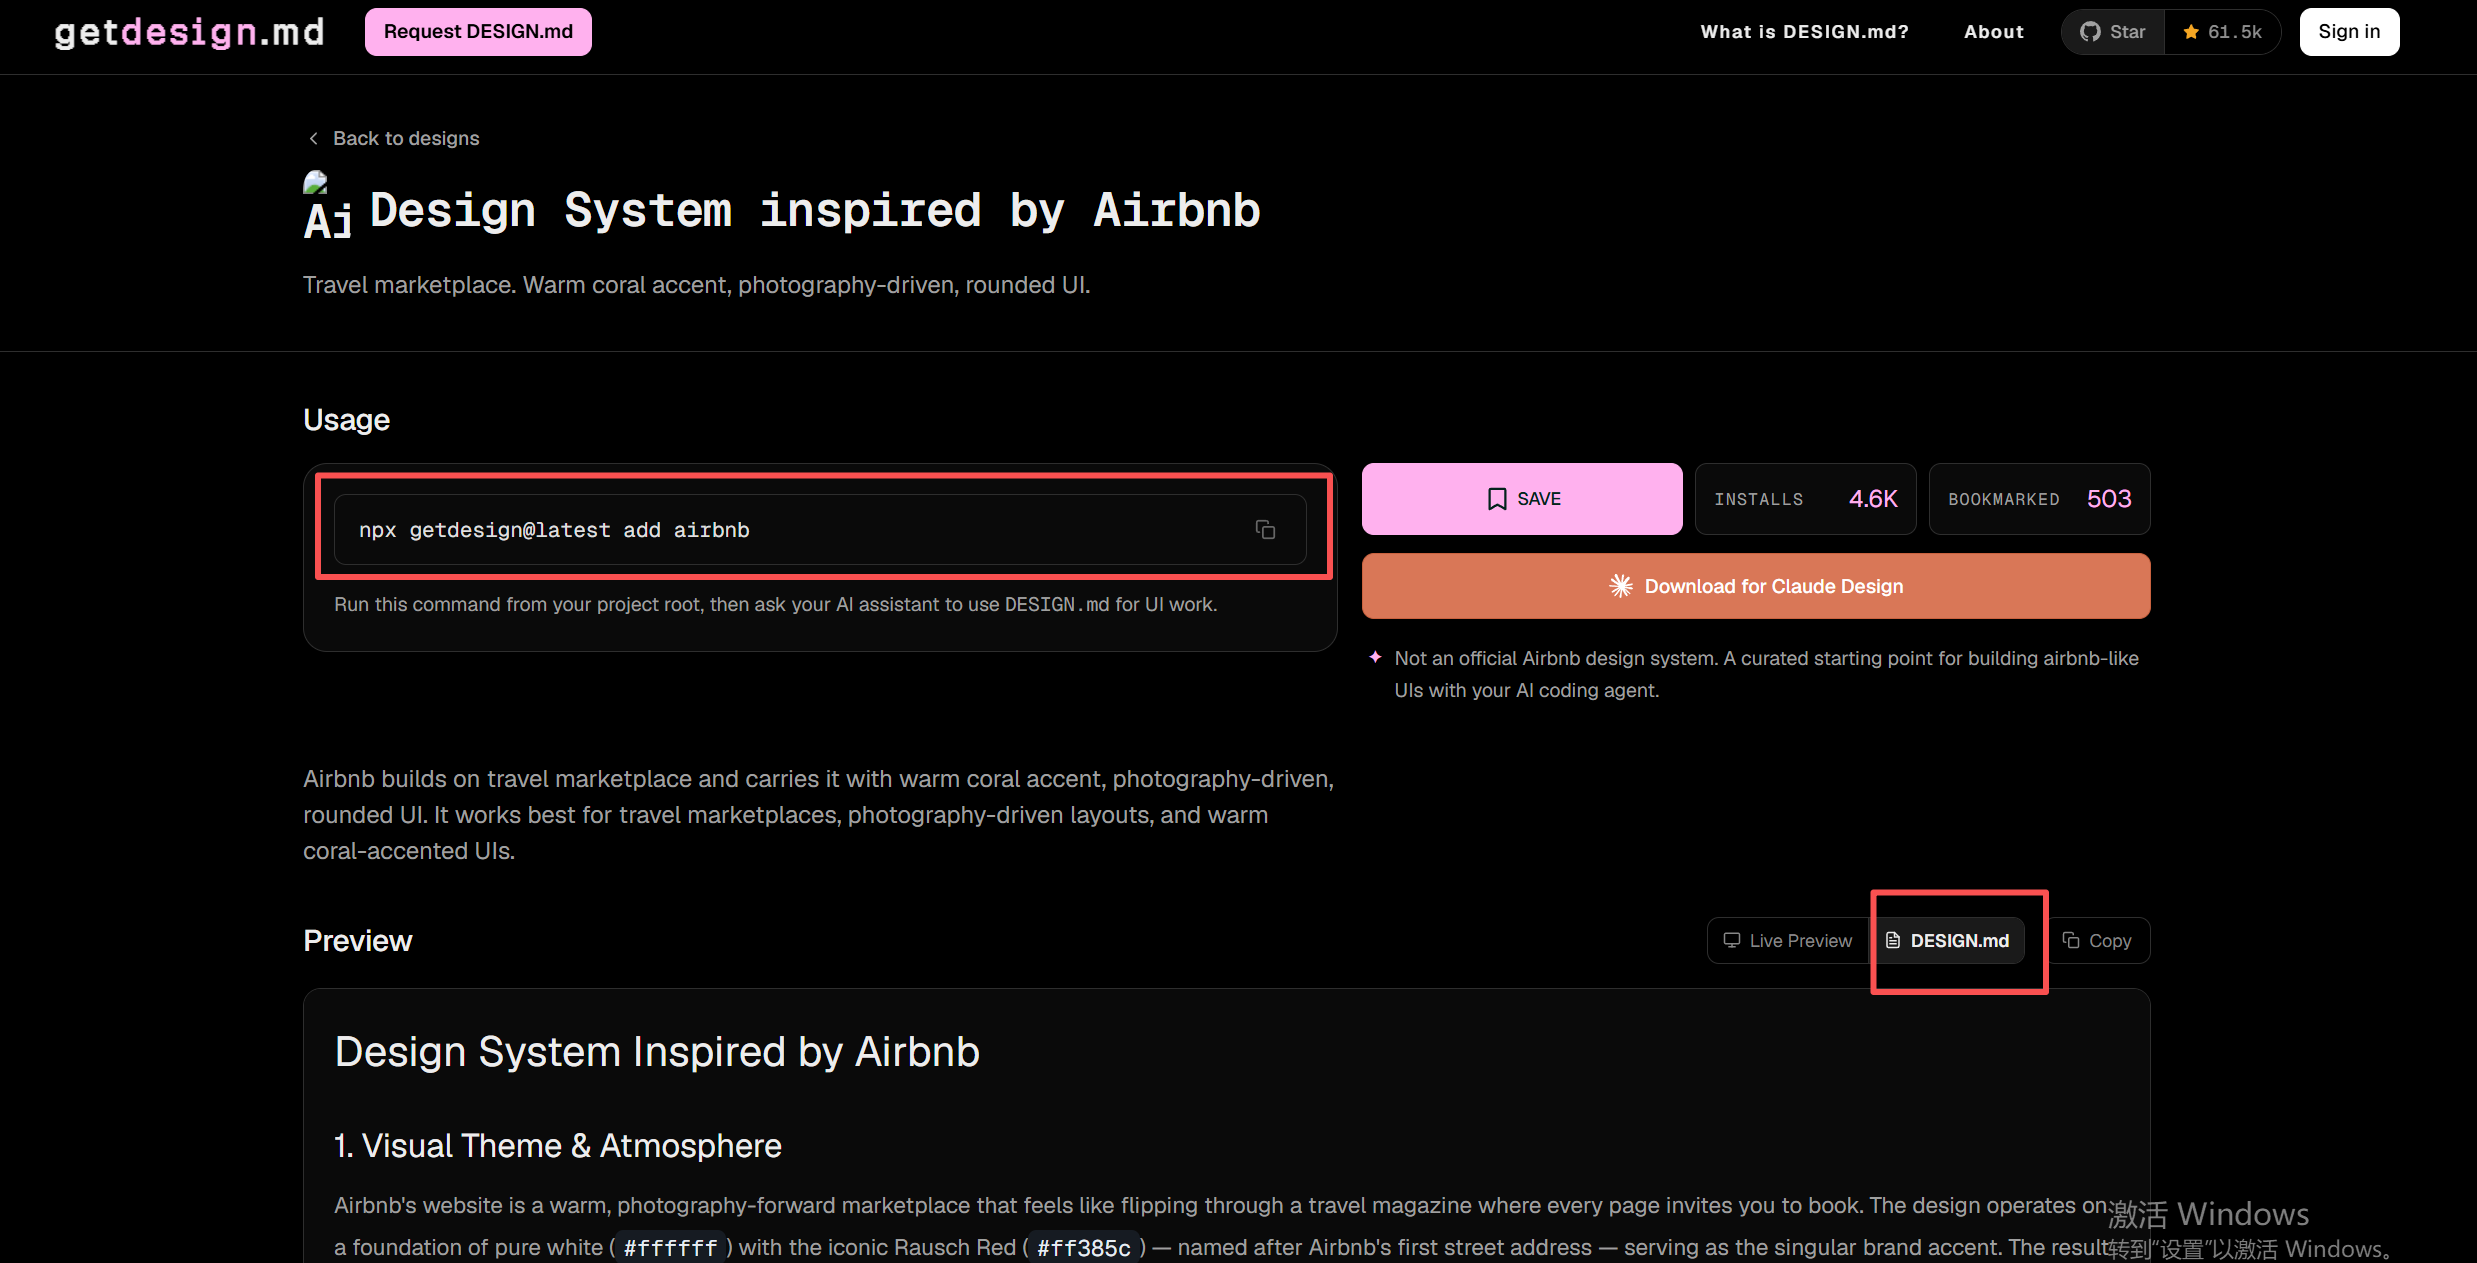Click the pink sparkle icon beside disclaimer
The image size is (2477, 1263).
pyautogui.click(x=1375, y=657)
